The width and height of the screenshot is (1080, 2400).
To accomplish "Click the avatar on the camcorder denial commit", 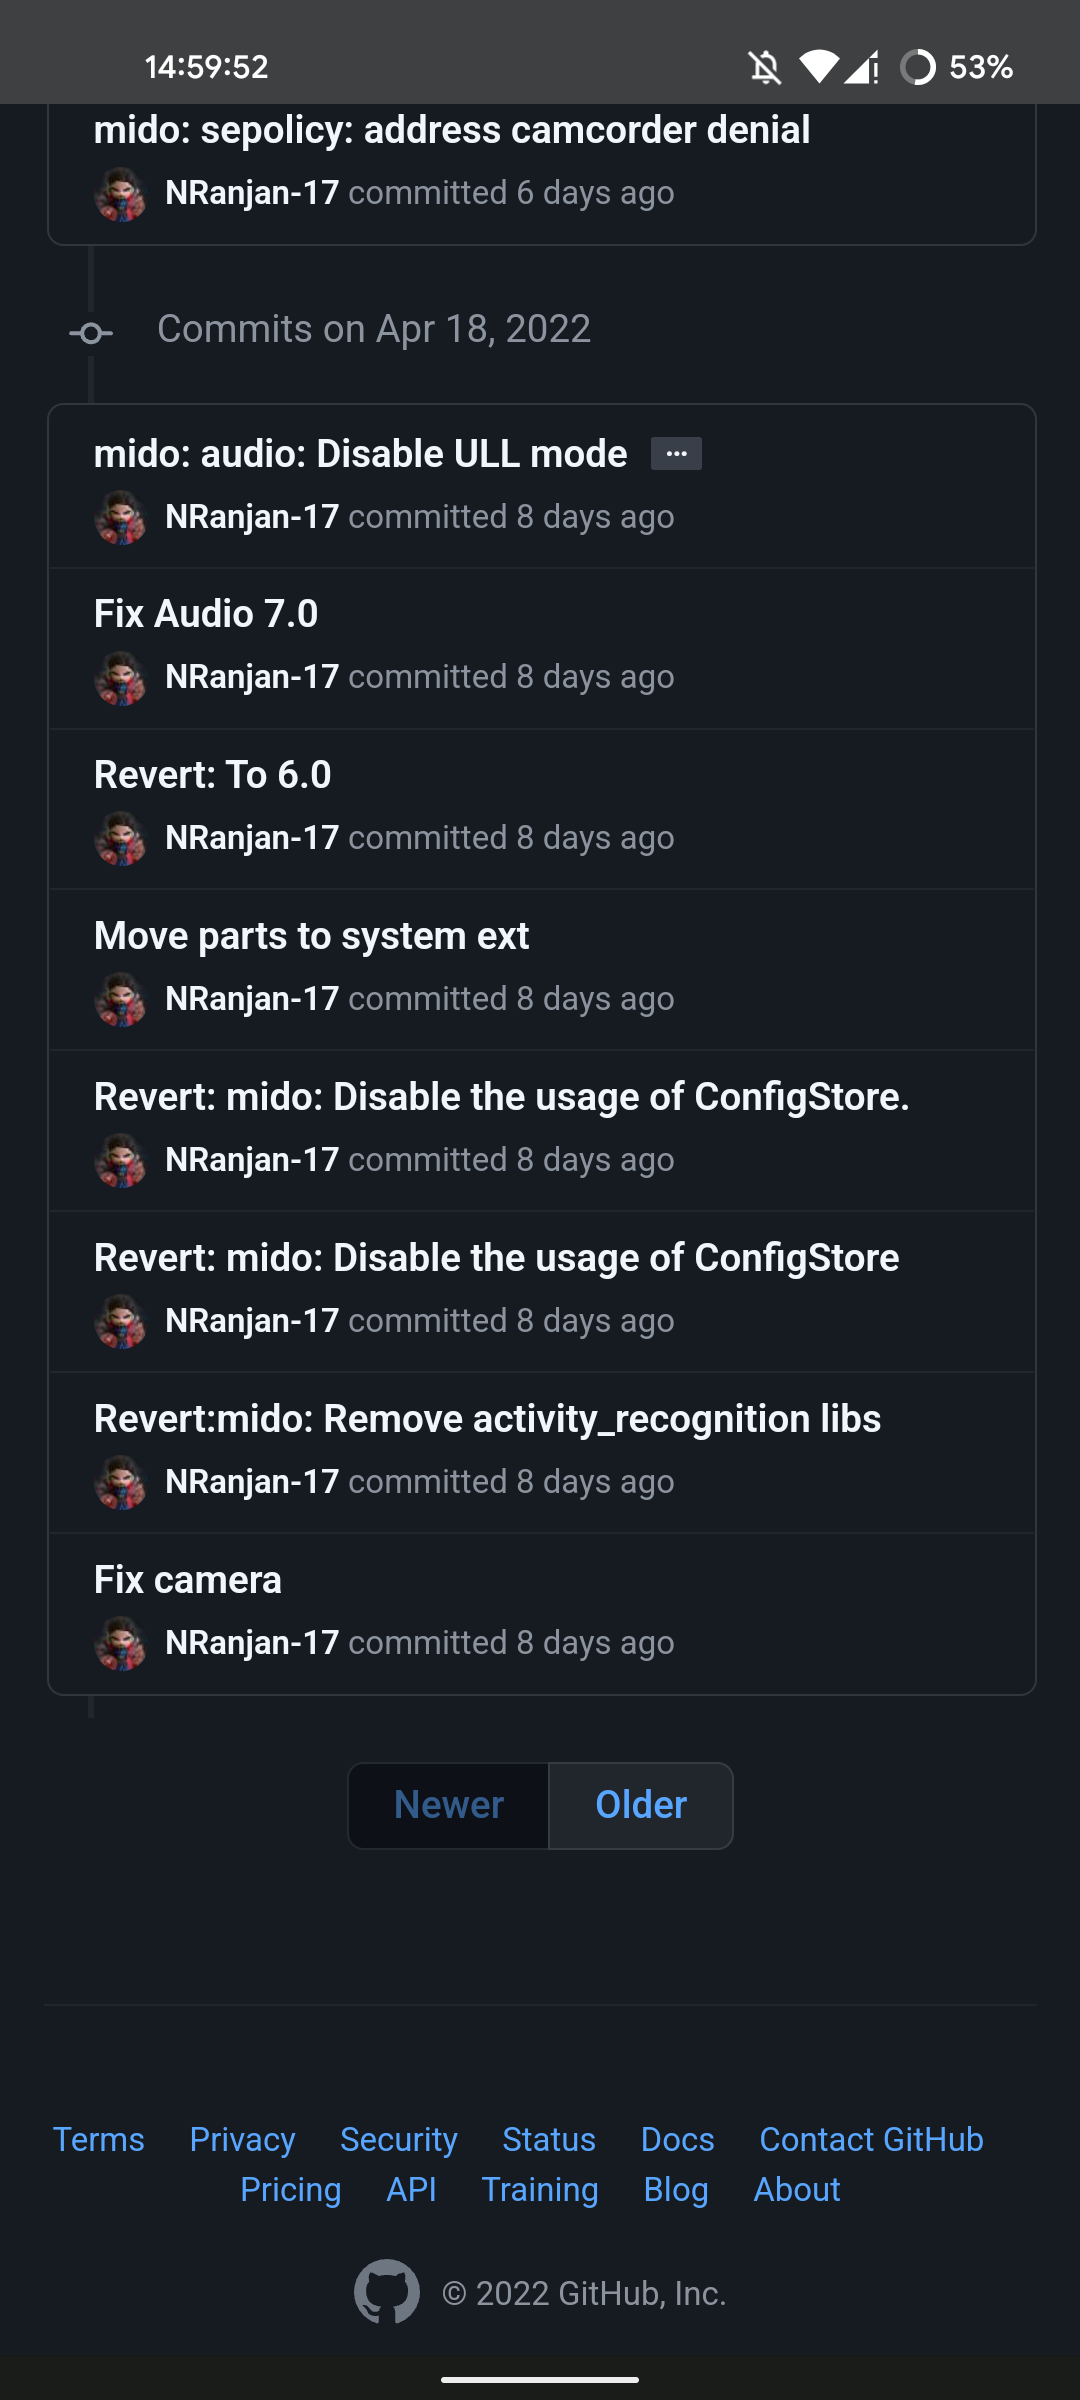I will click(x=122, y=195).
